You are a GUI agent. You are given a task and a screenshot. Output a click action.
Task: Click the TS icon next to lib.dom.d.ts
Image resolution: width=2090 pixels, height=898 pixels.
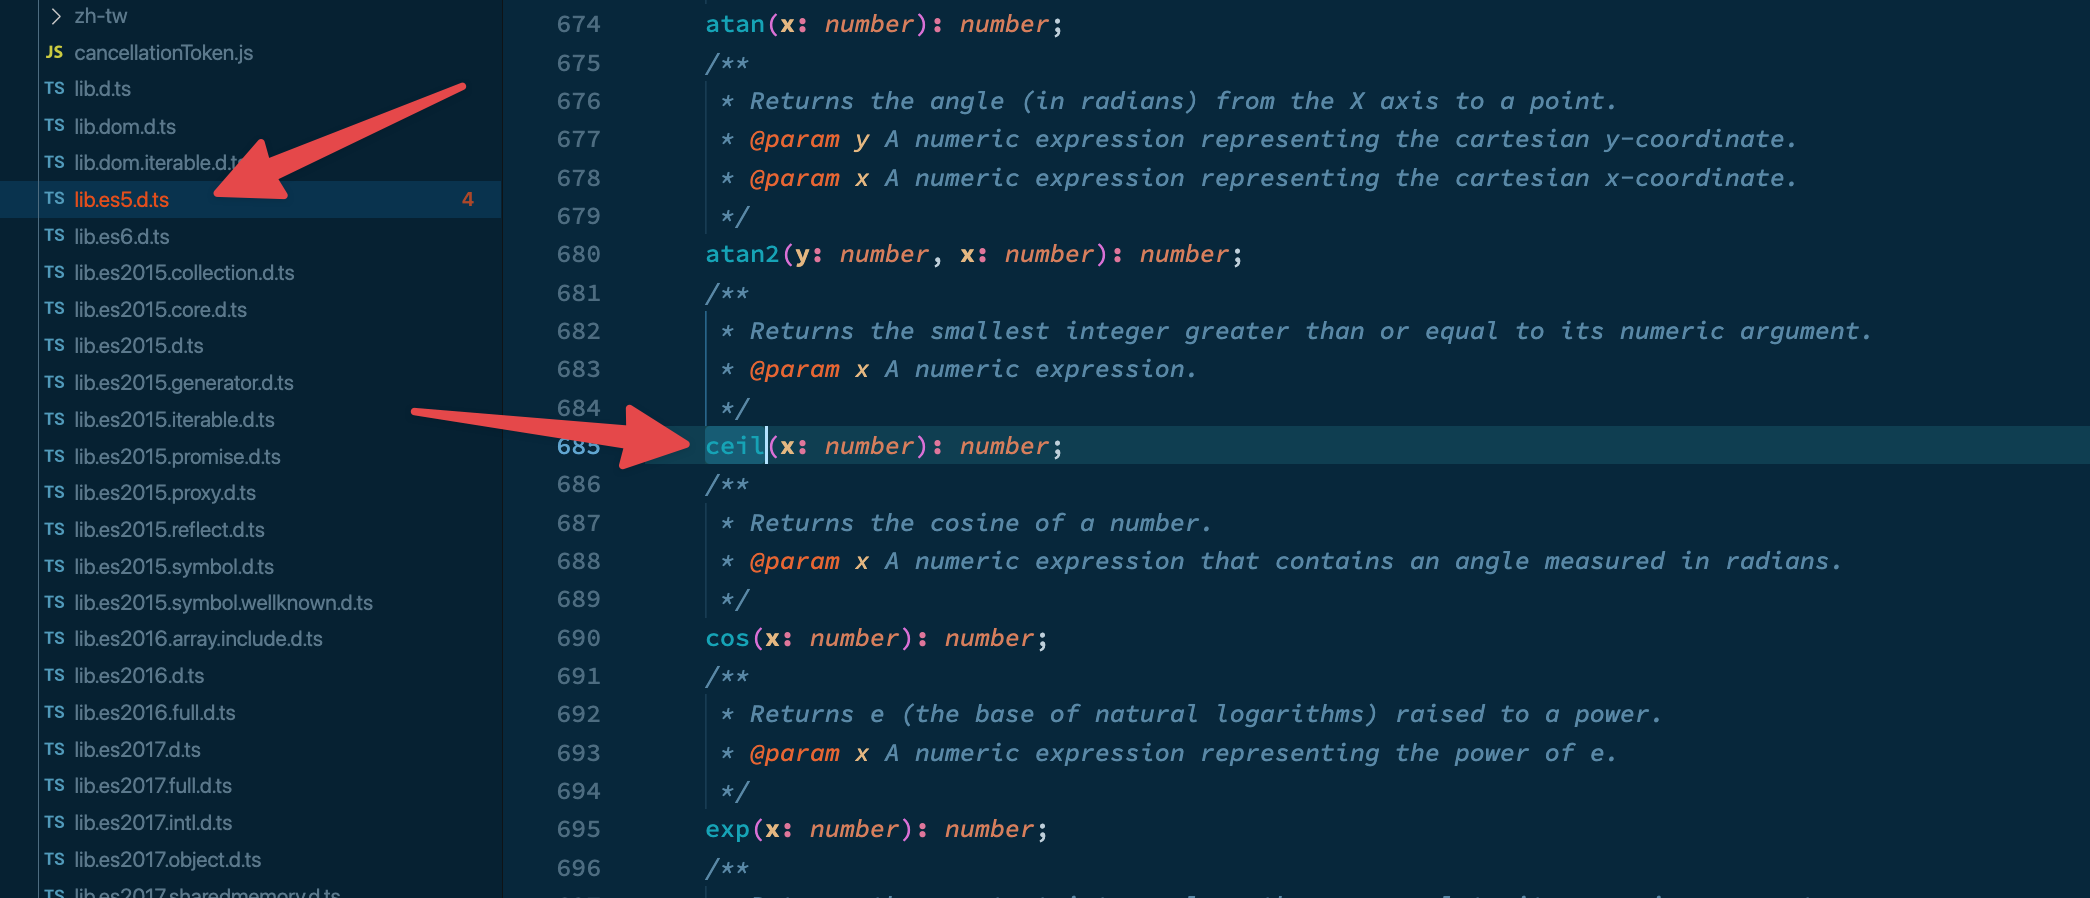[x=54, y=126]
